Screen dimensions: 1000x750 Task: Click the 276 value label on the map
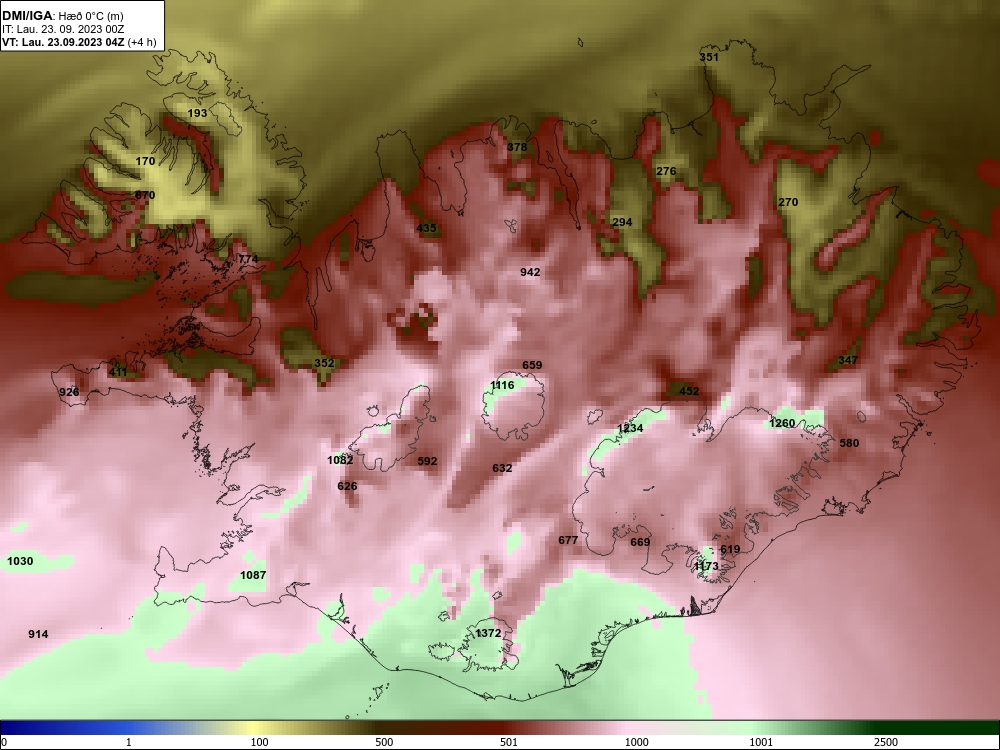point(666,171)
